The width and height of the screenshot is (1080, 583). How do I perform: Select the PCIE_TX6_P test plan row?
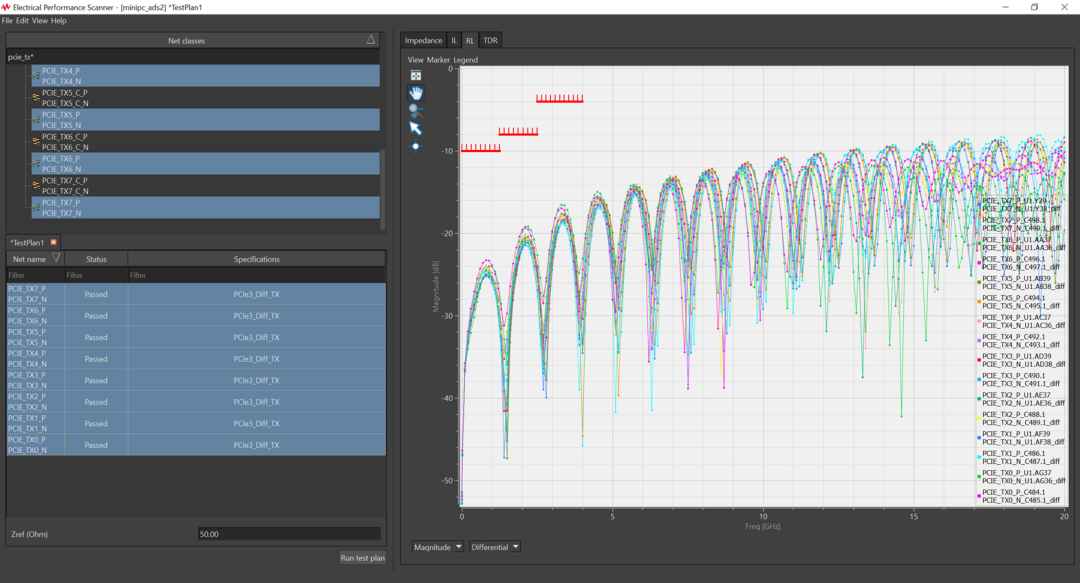pos(196,316)
